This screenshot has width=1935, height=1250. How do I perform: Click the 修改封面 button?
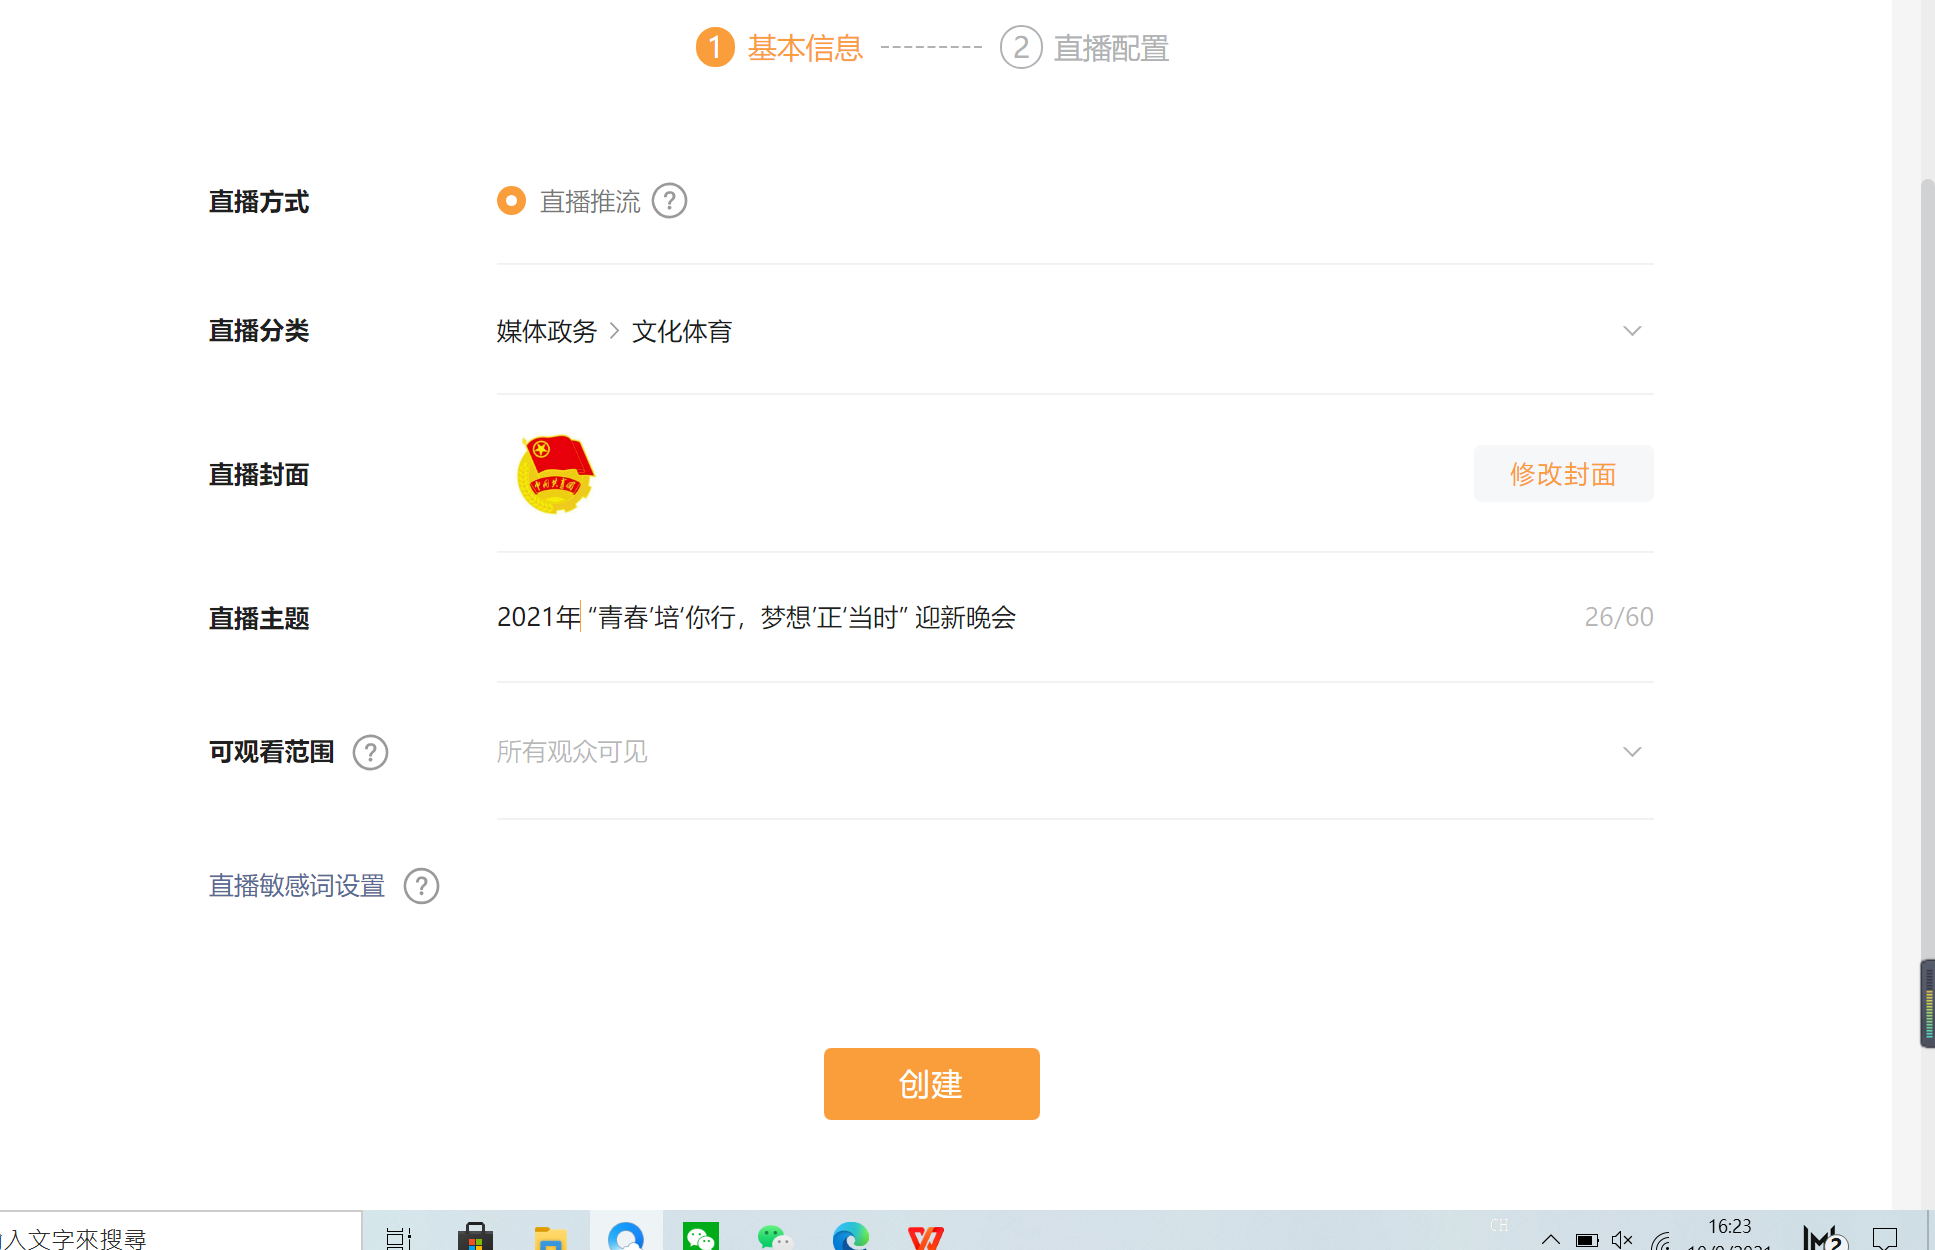tap(1562, 474)
